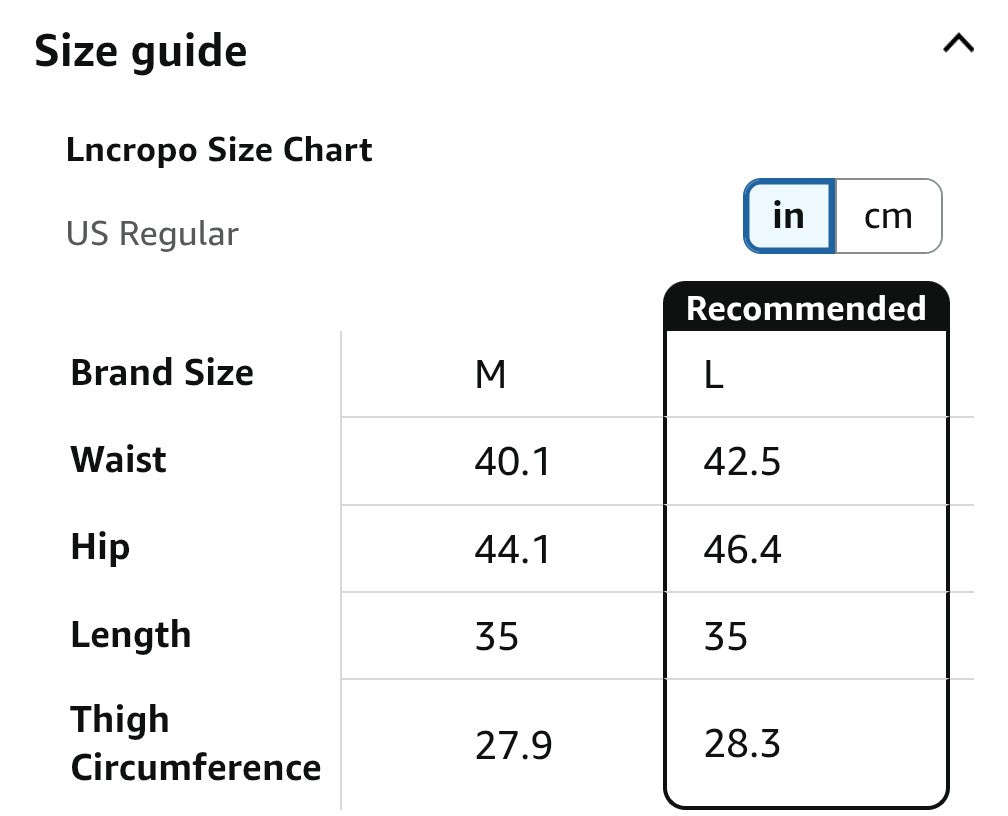Switch units to cm
Image resolution: width=1008 pixels, height=816 pixels.
tap(888, 216)
